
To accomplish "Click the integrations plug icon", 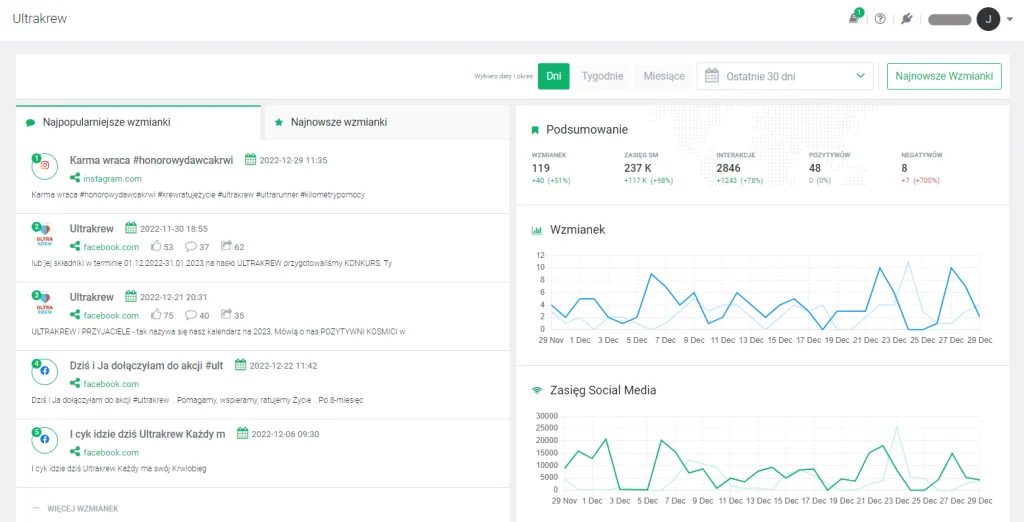I will tap(906, 19).
